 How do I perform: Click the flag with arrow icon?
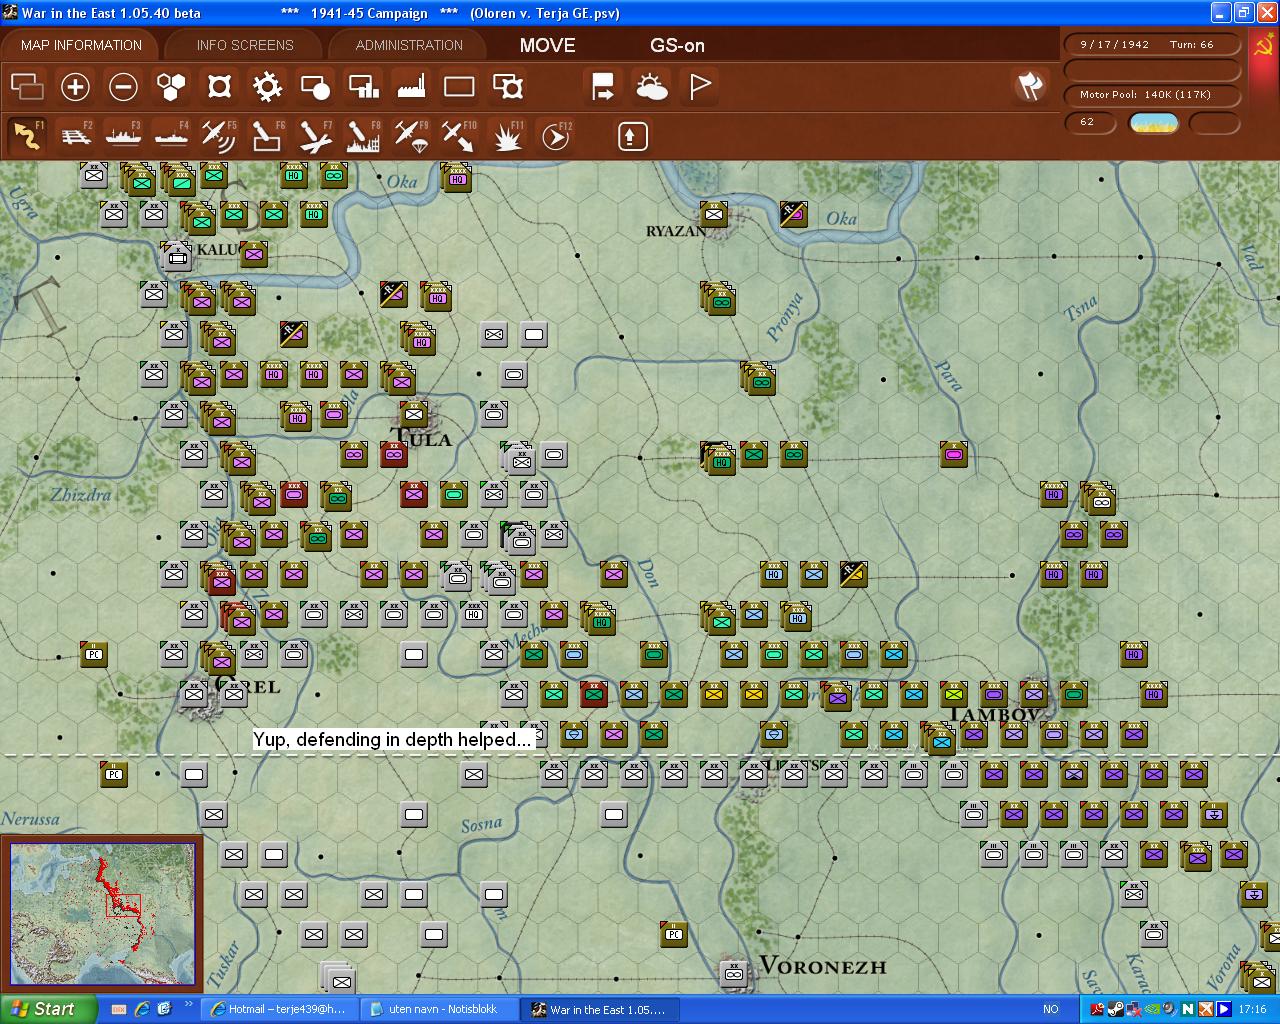(603, 87)
